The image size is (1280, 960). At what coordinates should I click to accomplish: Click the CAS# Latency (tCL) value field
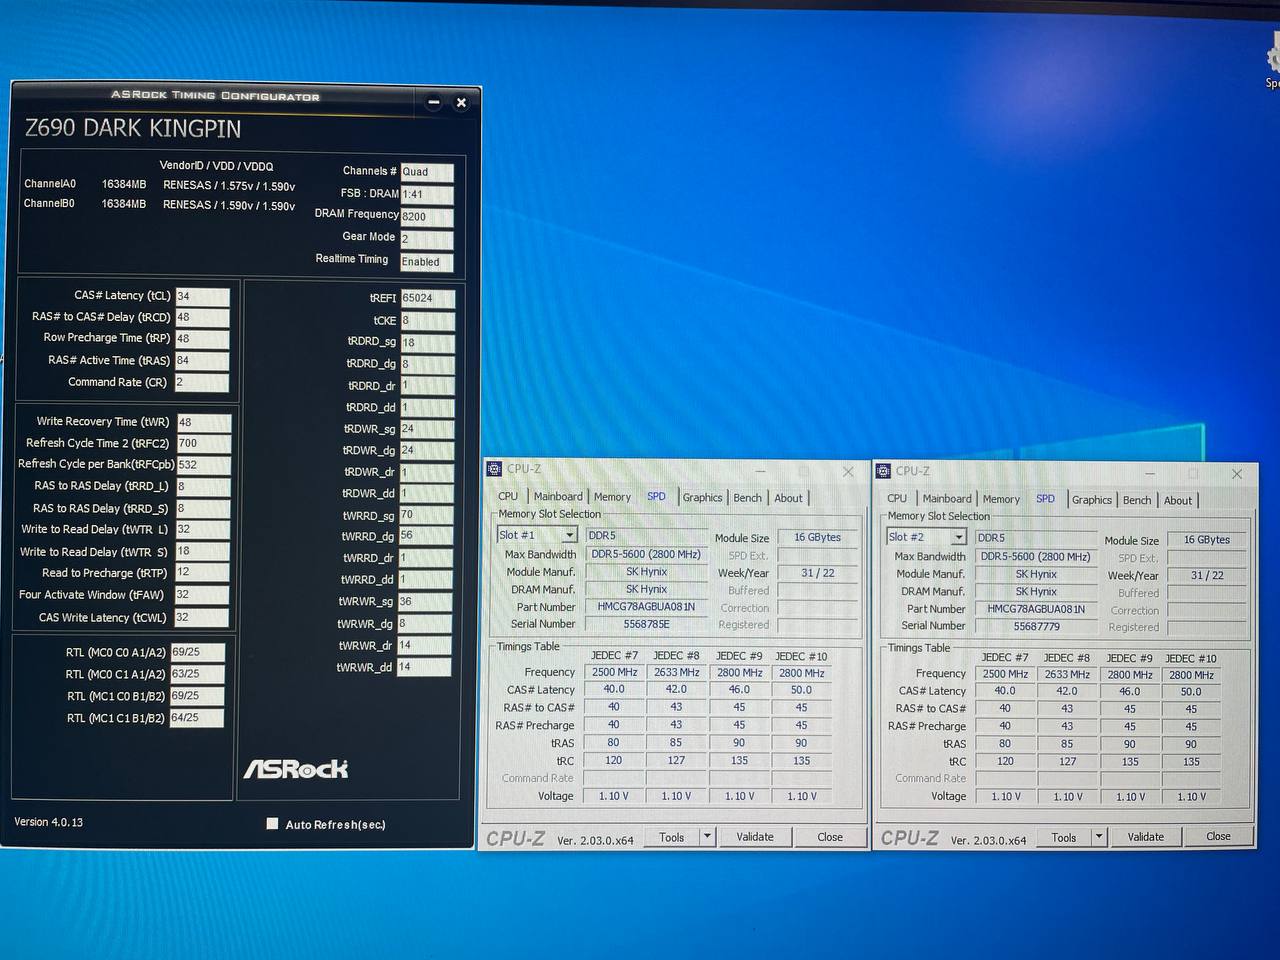[x=202, y=296]
